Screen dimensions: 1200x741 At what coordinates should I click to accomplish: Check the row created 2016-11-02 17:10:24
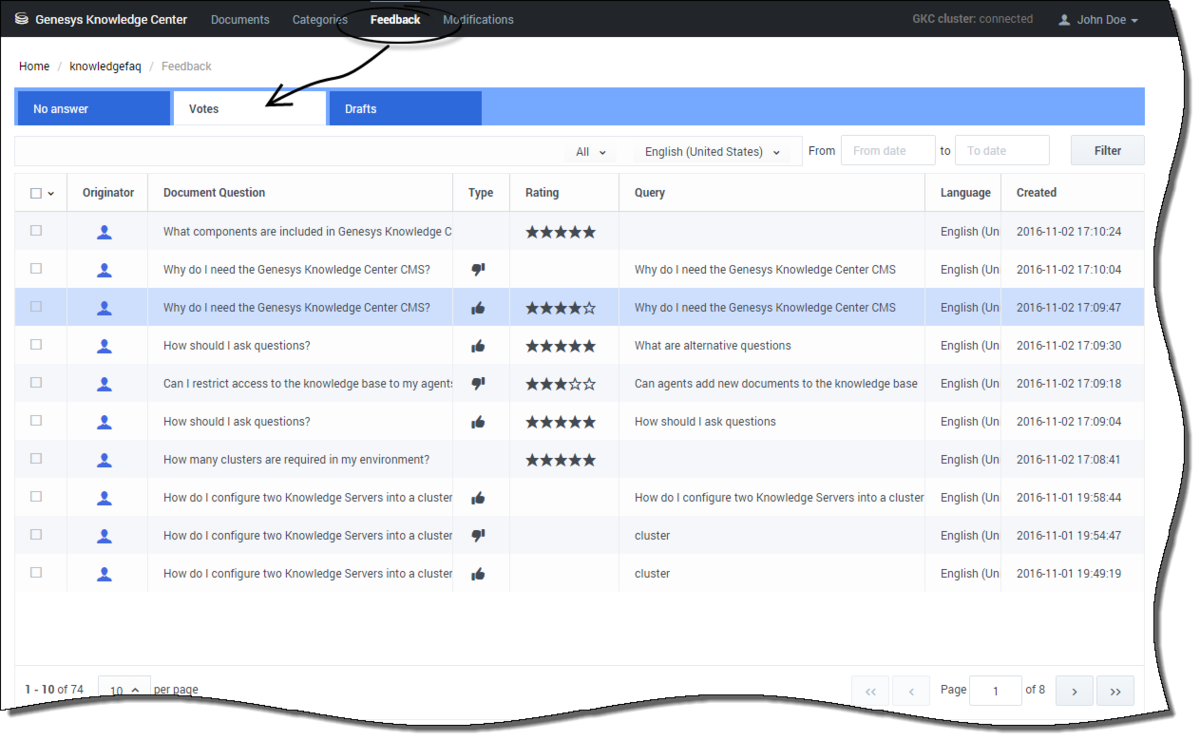pyautogui.click(x=36, y=231)
